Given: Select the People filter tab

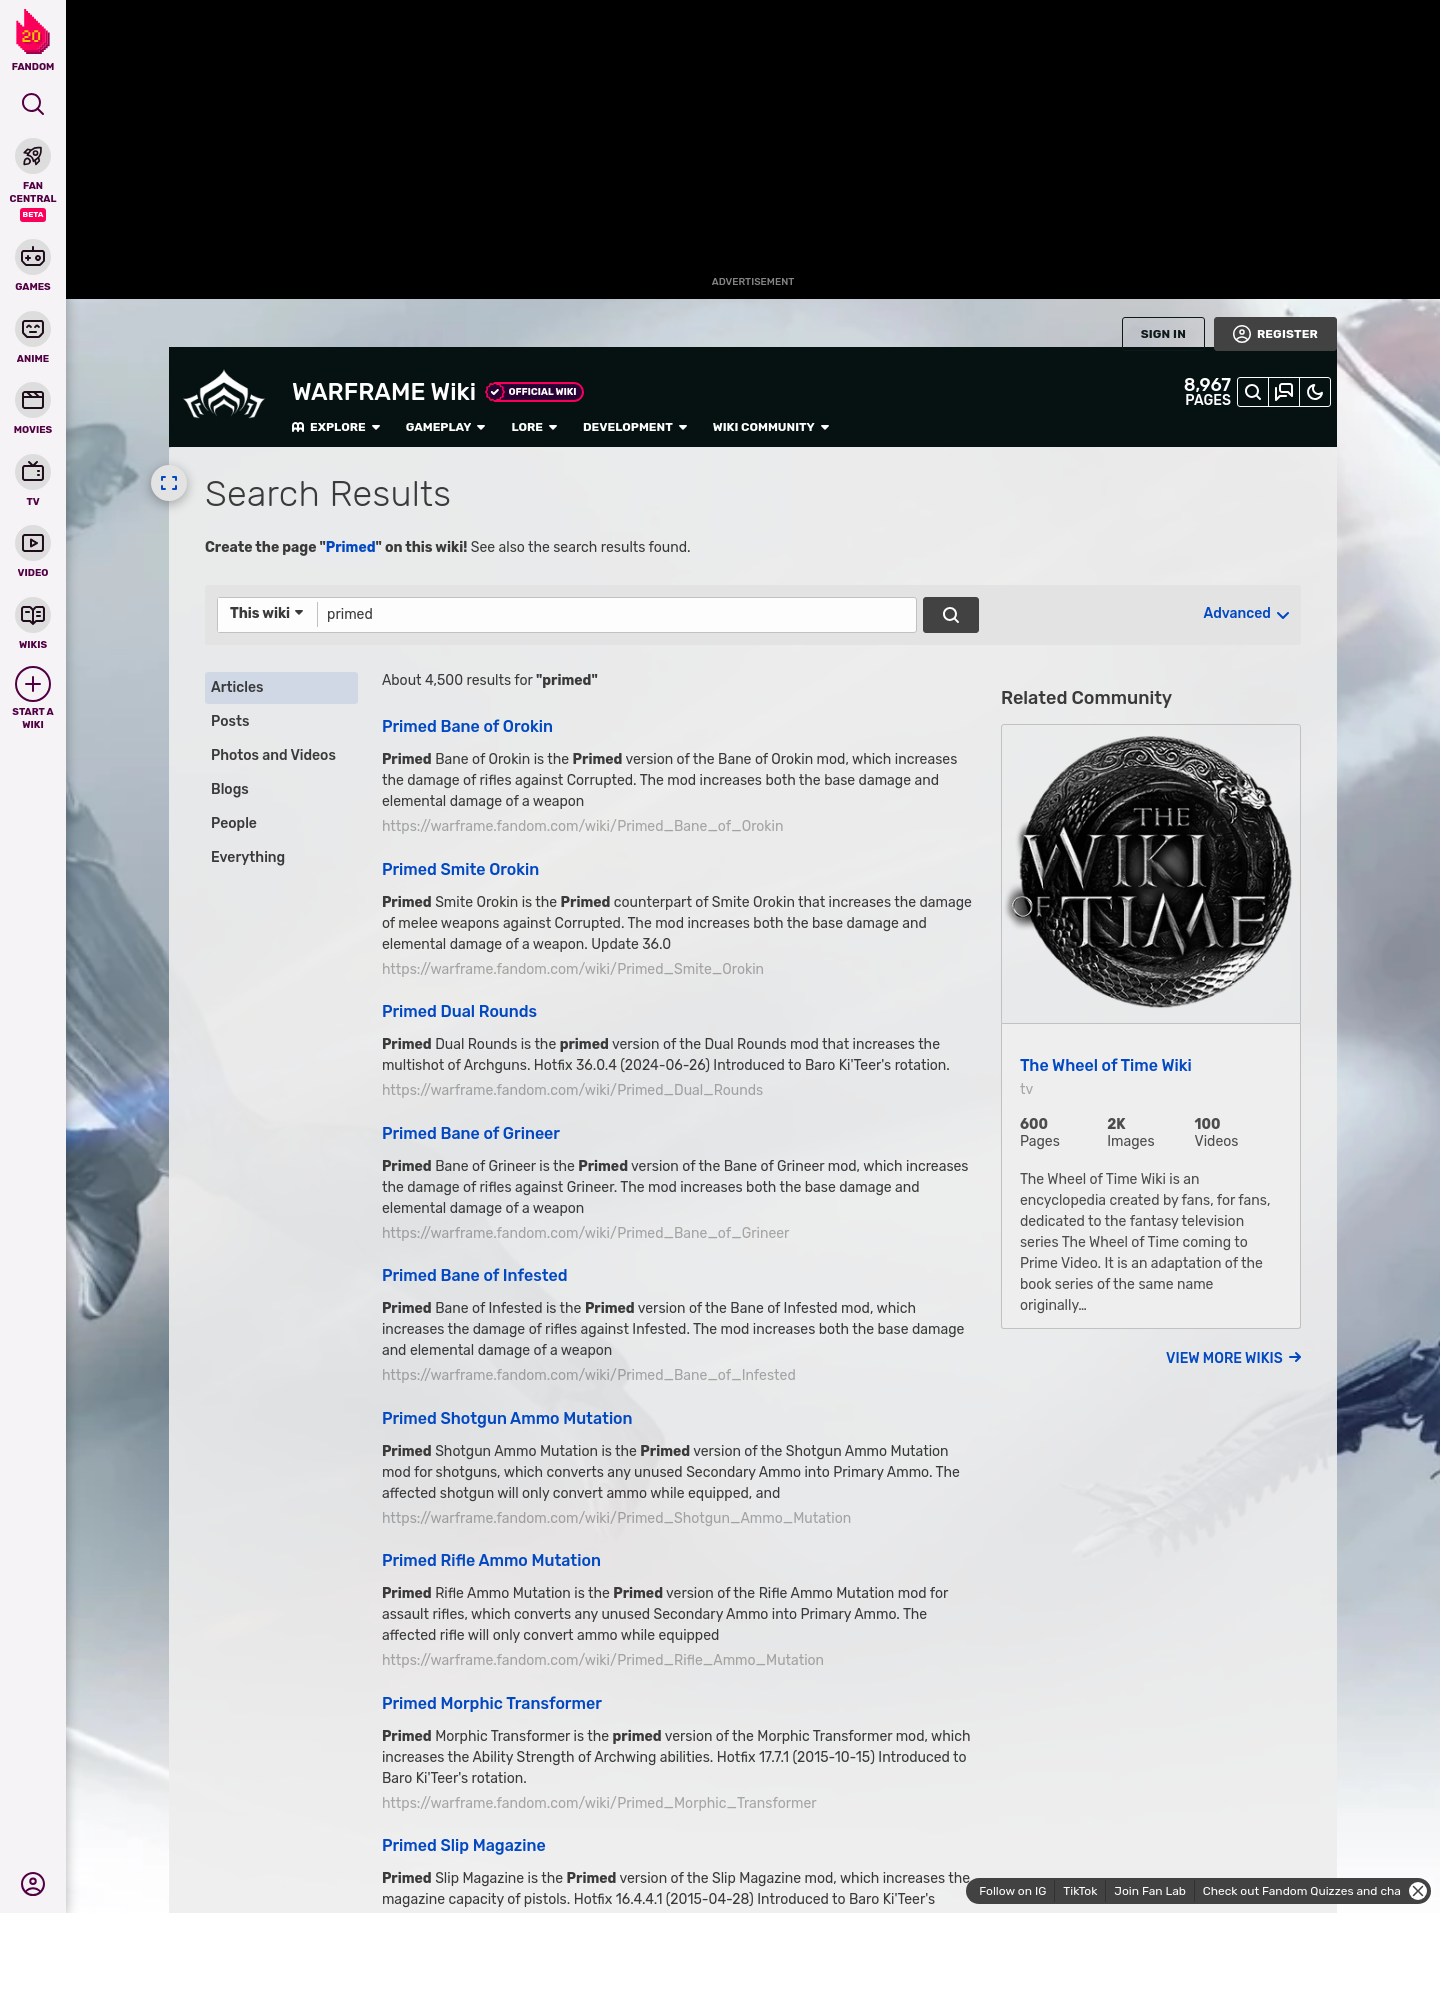Looking at the screenshot, I should [x=281, y=823].
